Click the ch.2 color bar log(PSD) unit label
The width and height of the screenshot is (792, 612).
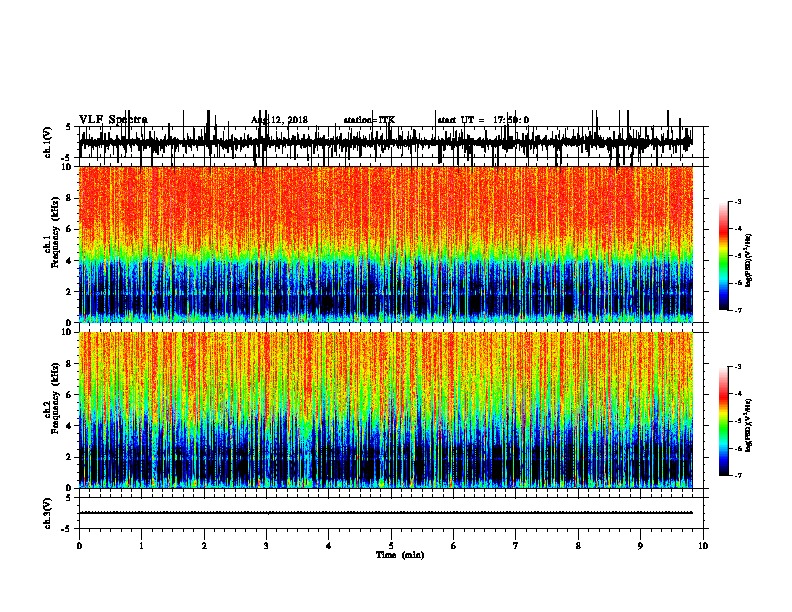tap(748, 426)
